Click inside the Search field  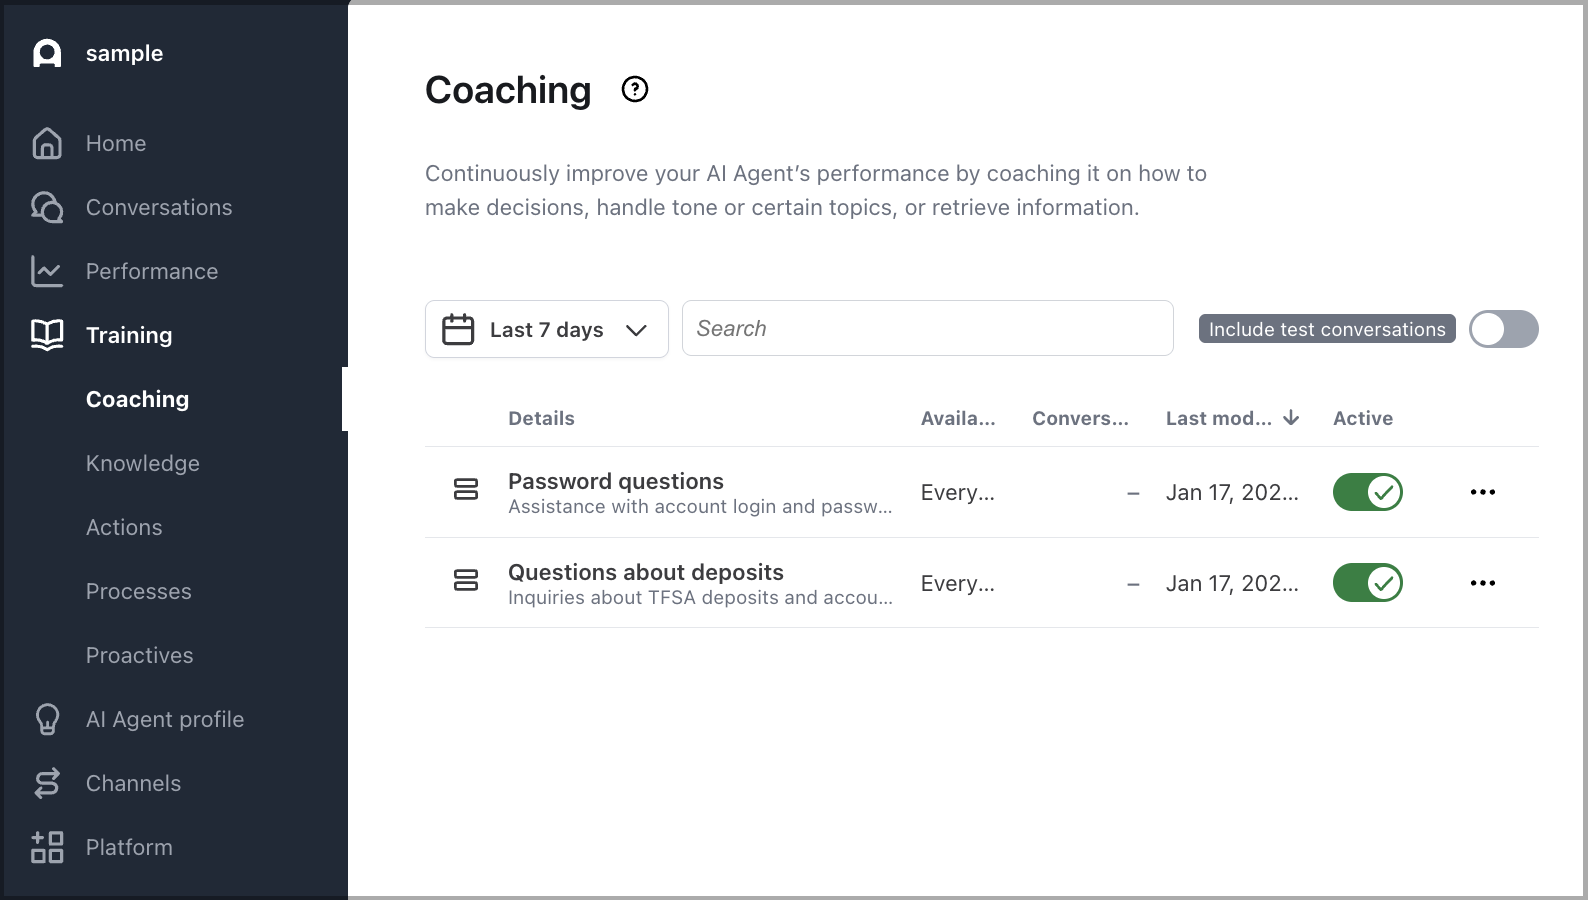927,328
